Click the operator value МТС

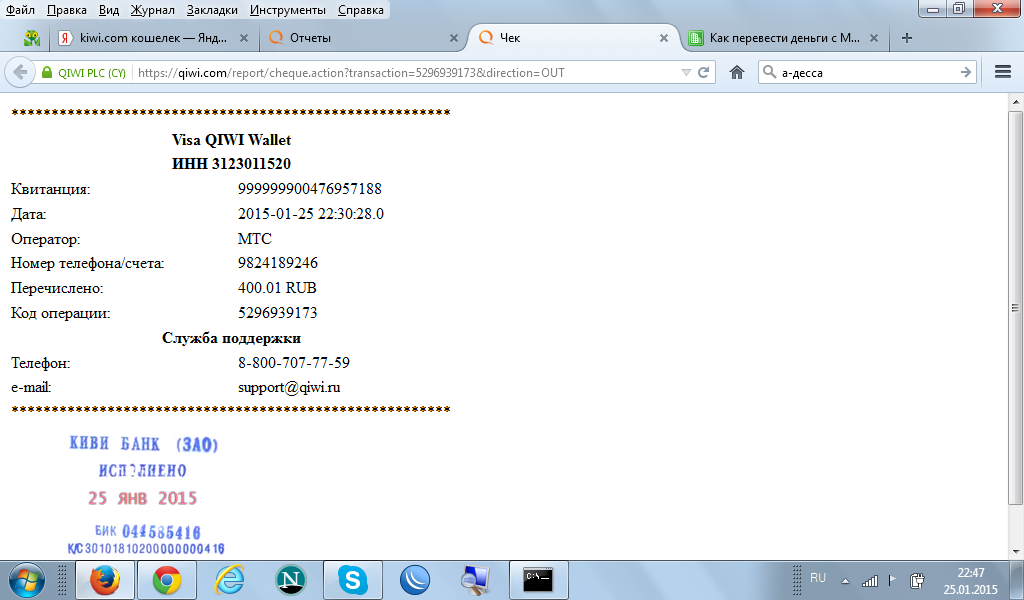[x=255, y=238]
